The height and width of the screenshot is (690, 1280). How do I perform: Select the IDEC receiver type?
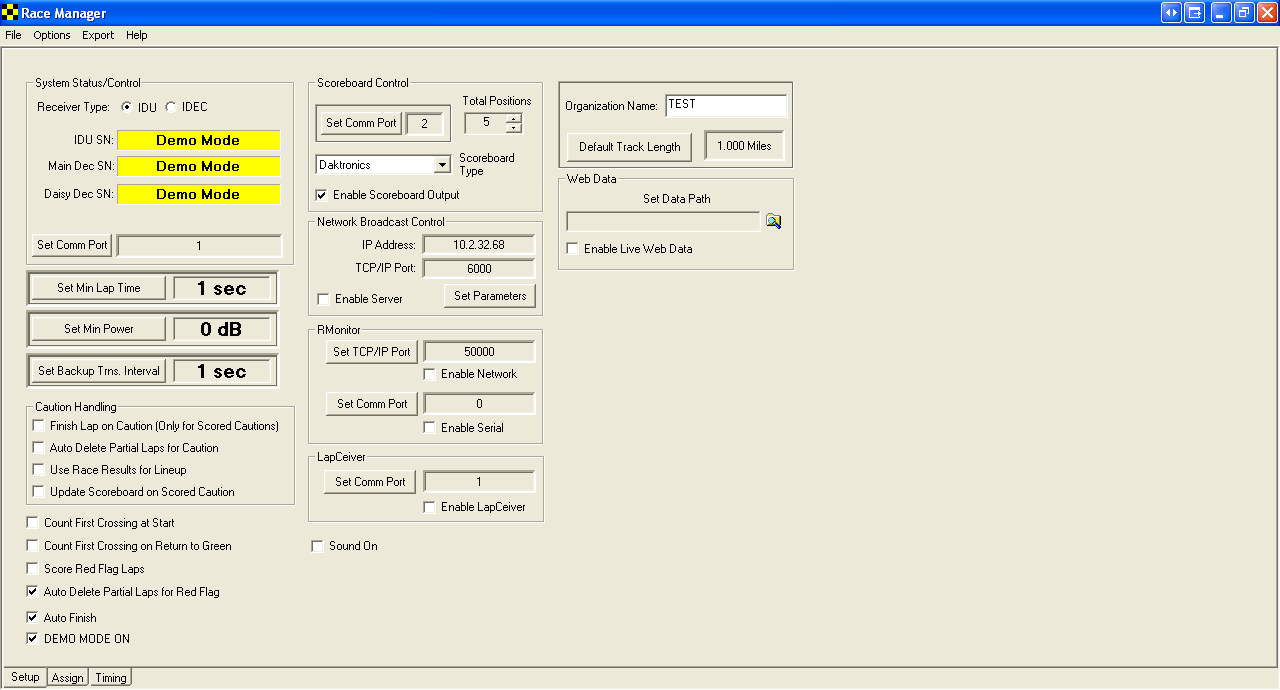tap(171, 107)
